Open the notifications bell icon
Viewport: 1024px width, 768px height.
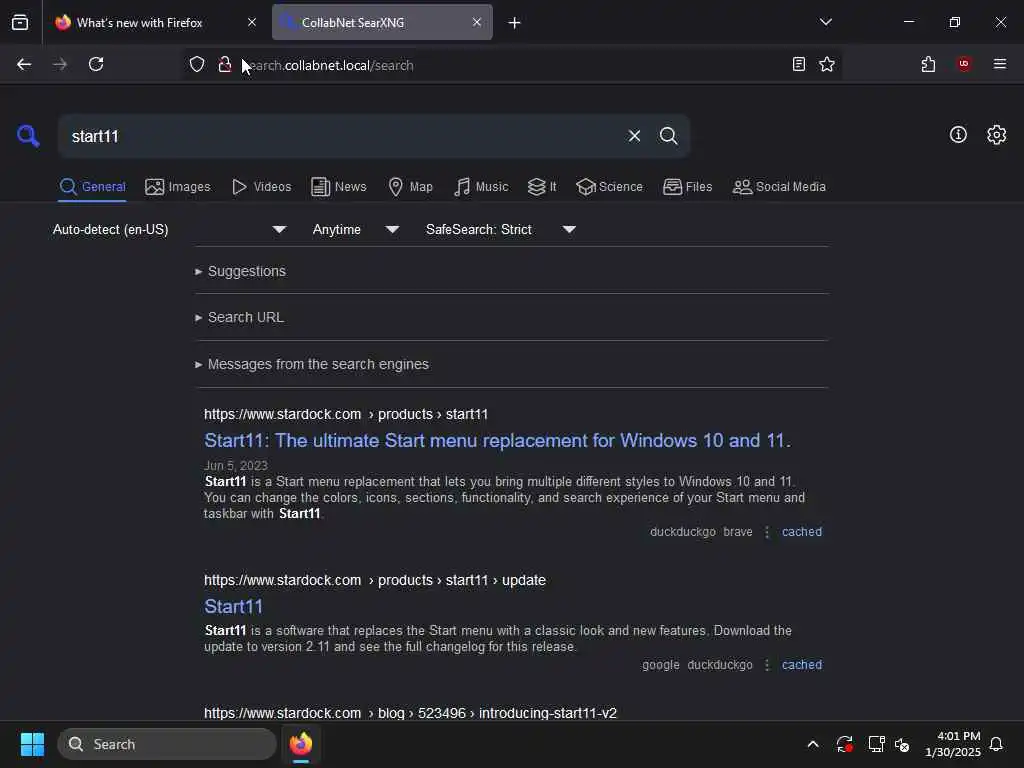[996, 744]
